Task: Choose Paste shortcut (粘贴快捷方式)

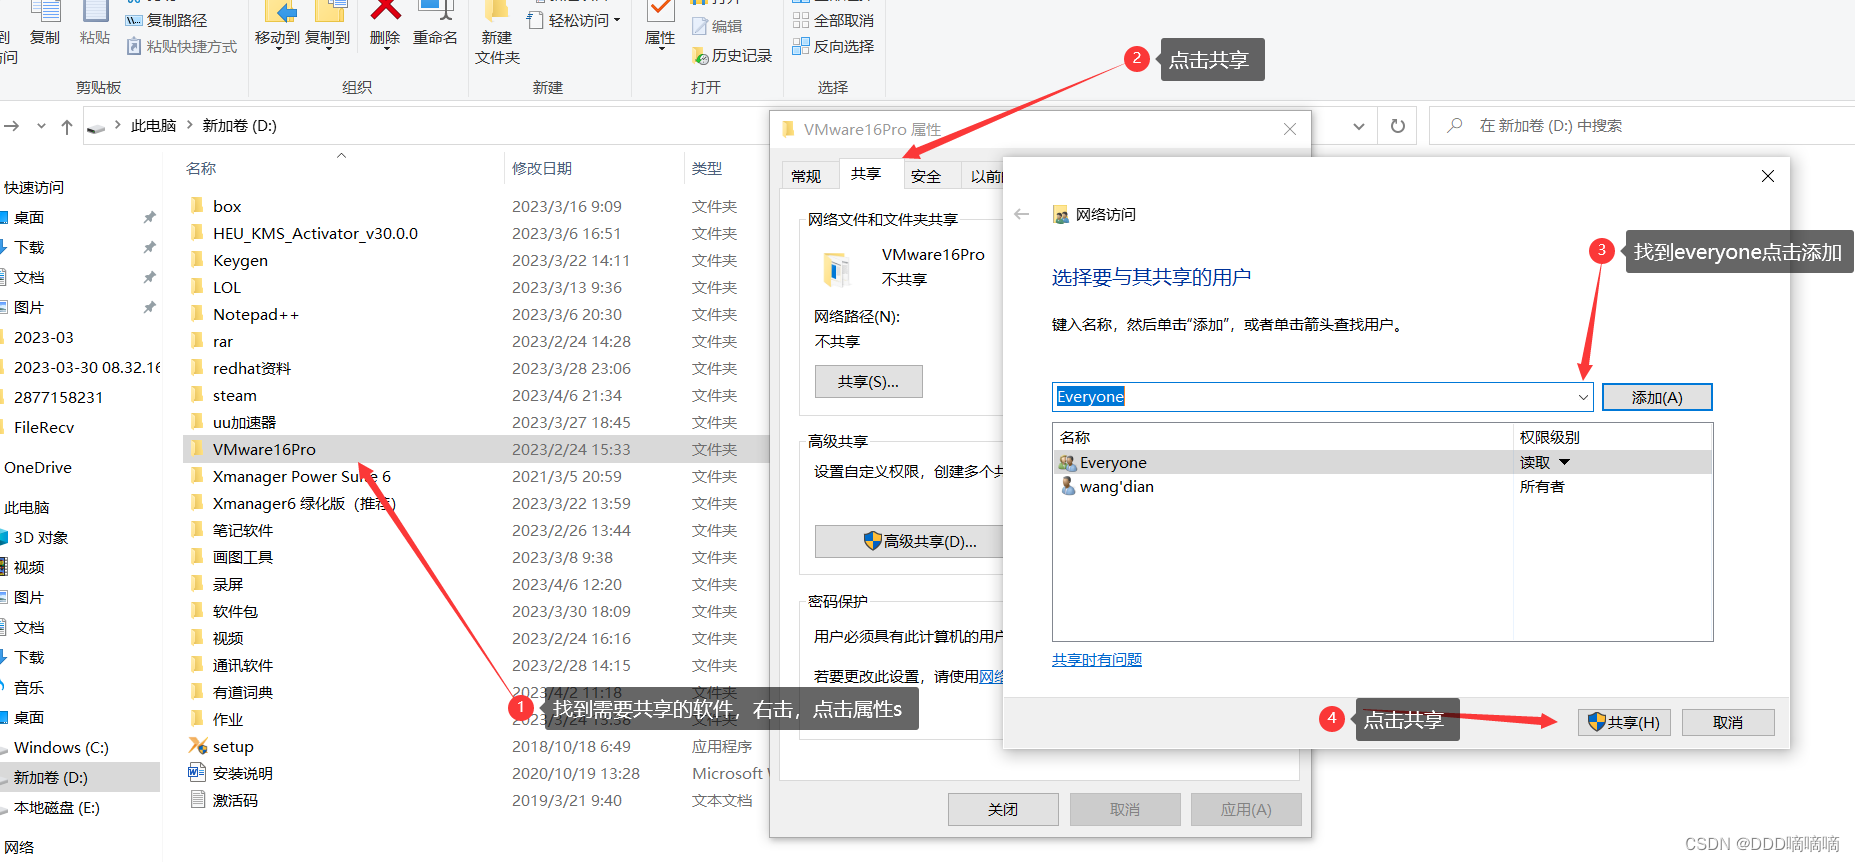Action: pos(181,46)
